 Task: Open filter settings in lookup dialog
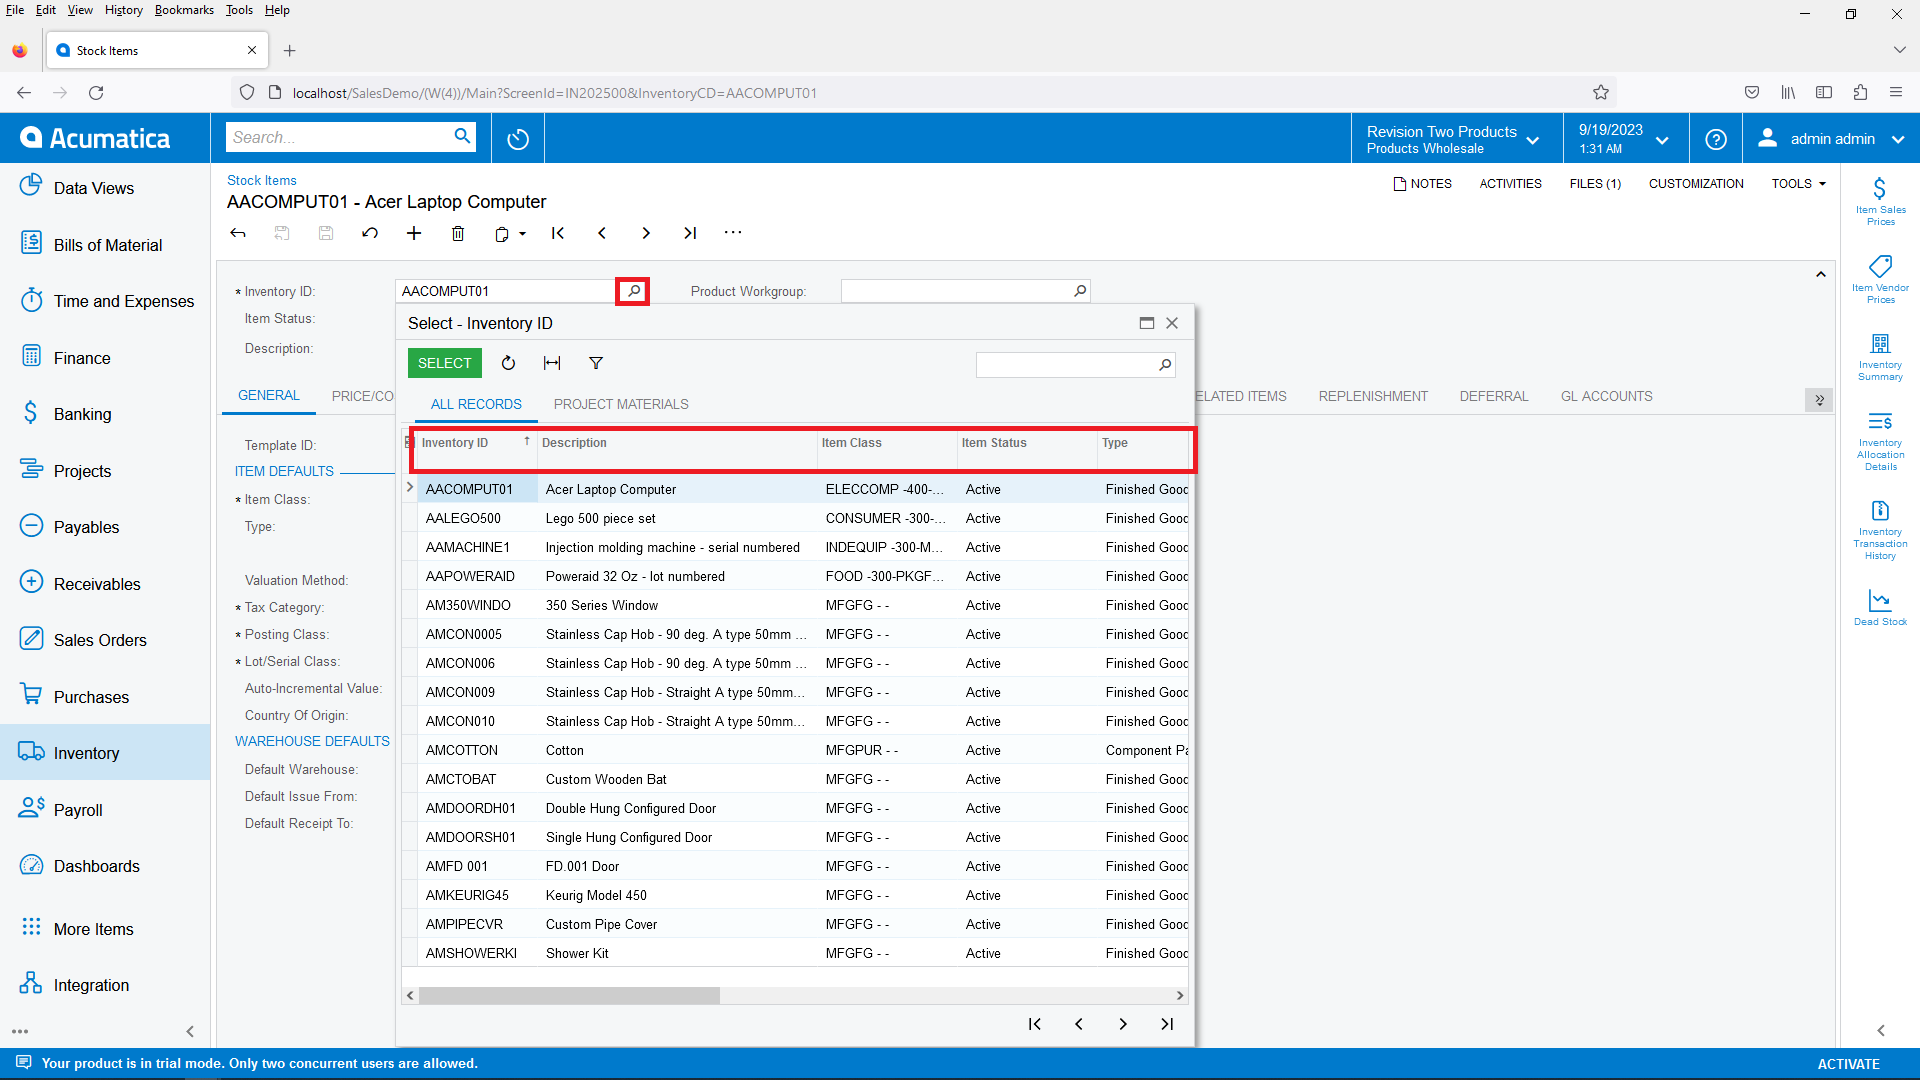(596, 363)
